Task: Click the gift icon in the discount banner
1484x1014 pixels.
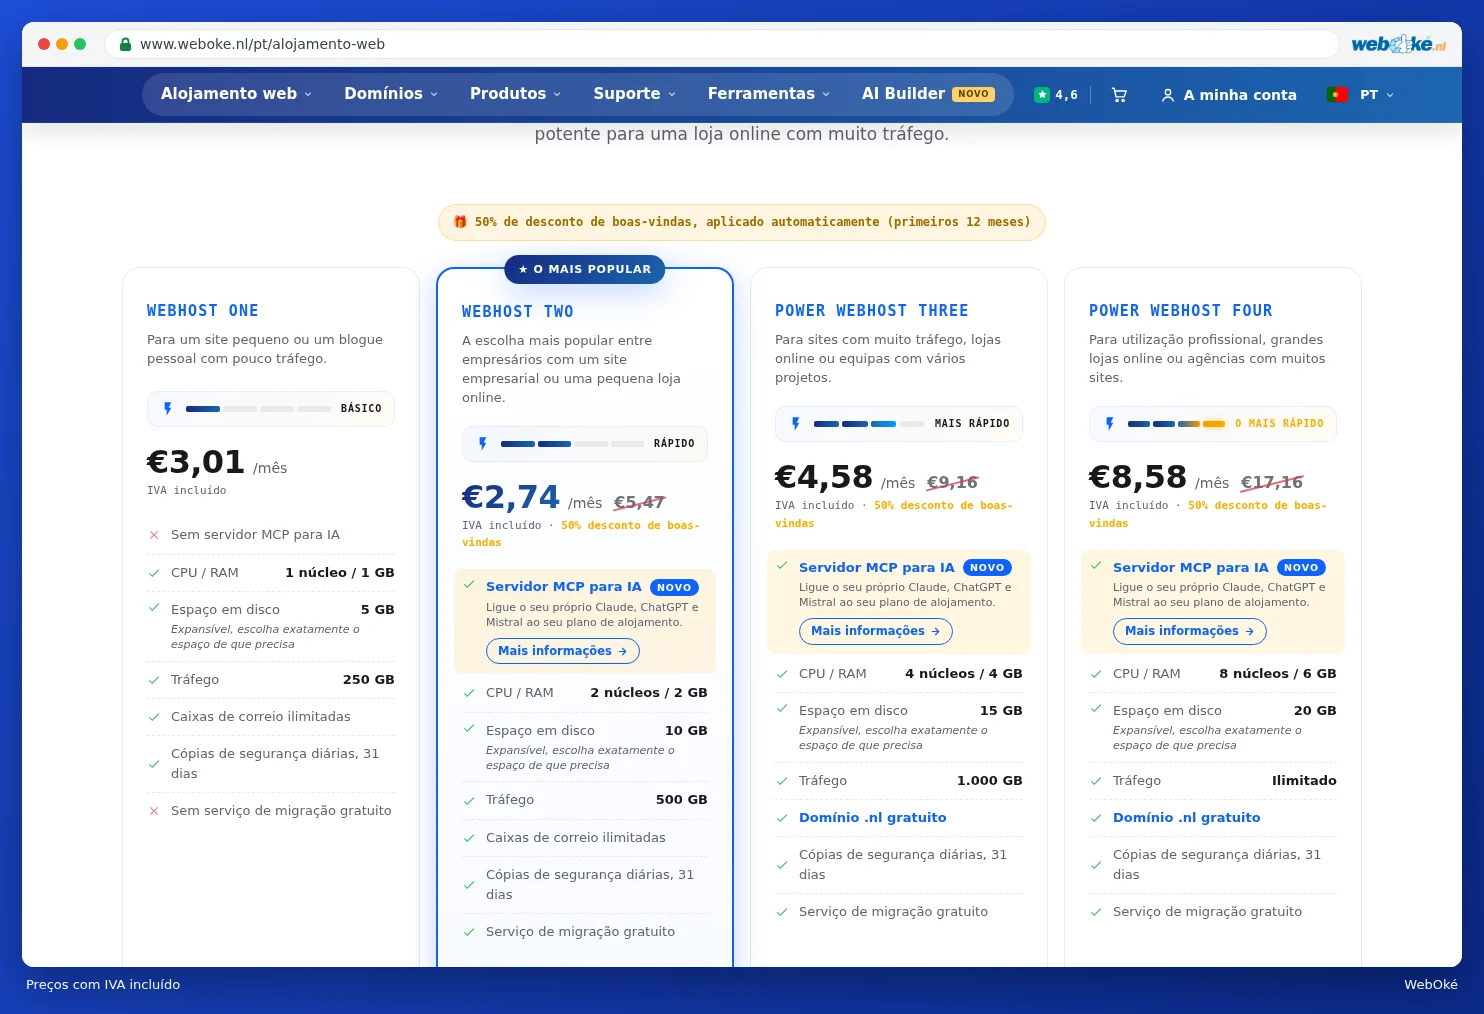Action: pyautogui.click(x=460, y=222)
